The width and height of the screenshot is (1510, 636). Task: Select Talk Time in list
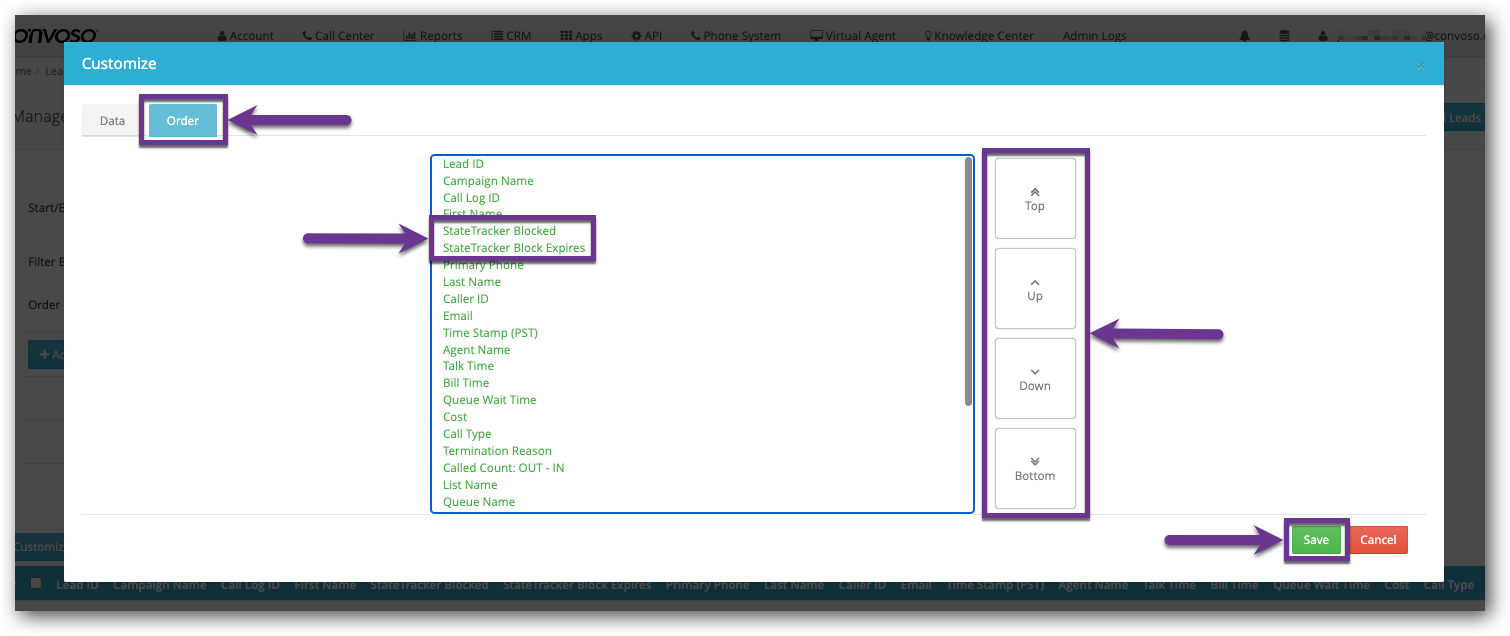tap(468, 366)
